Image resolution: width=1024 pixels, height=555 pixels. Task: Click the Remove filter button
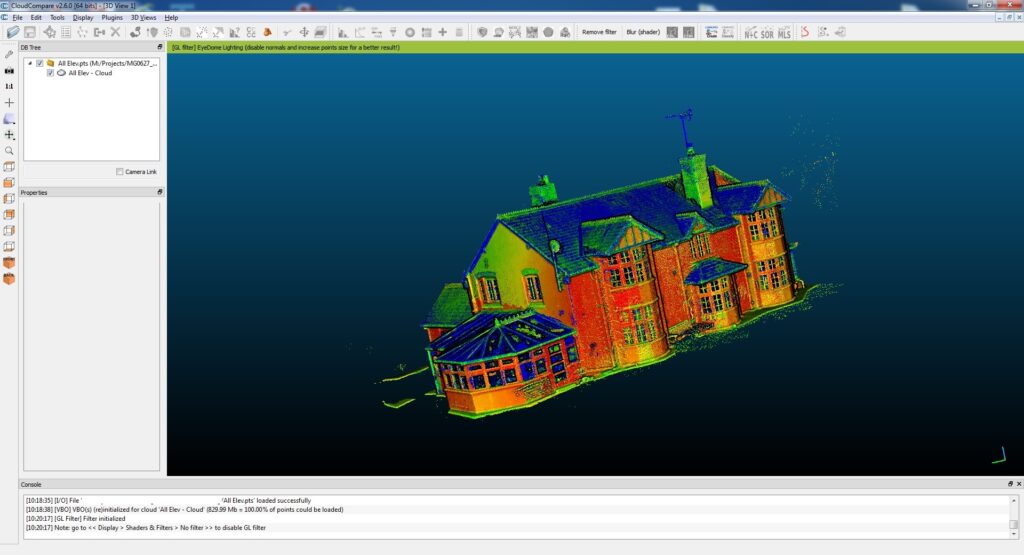pyautogui.click(x=599, y=32)
